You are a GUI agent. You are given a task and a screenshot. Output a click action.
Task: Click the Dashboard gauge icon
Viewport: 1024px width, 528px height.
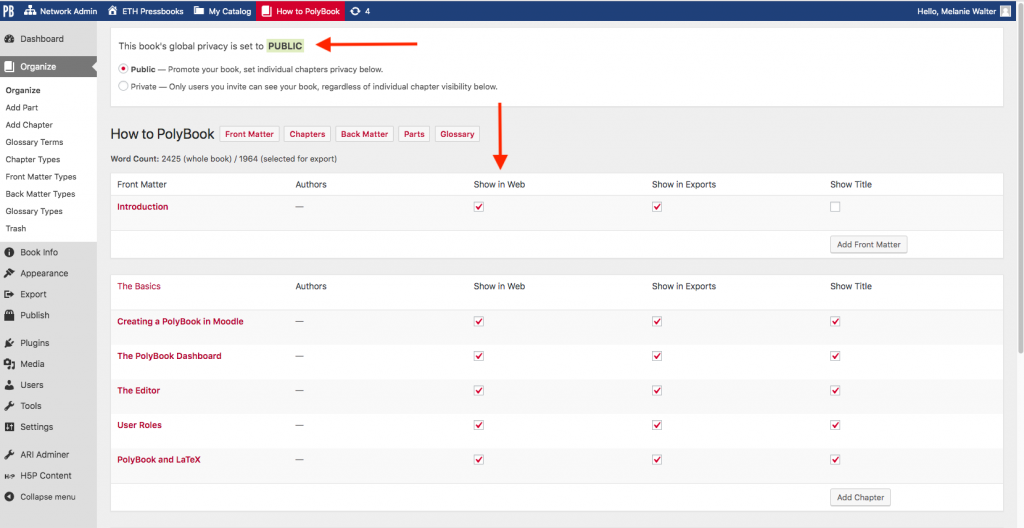pos(9,39)
